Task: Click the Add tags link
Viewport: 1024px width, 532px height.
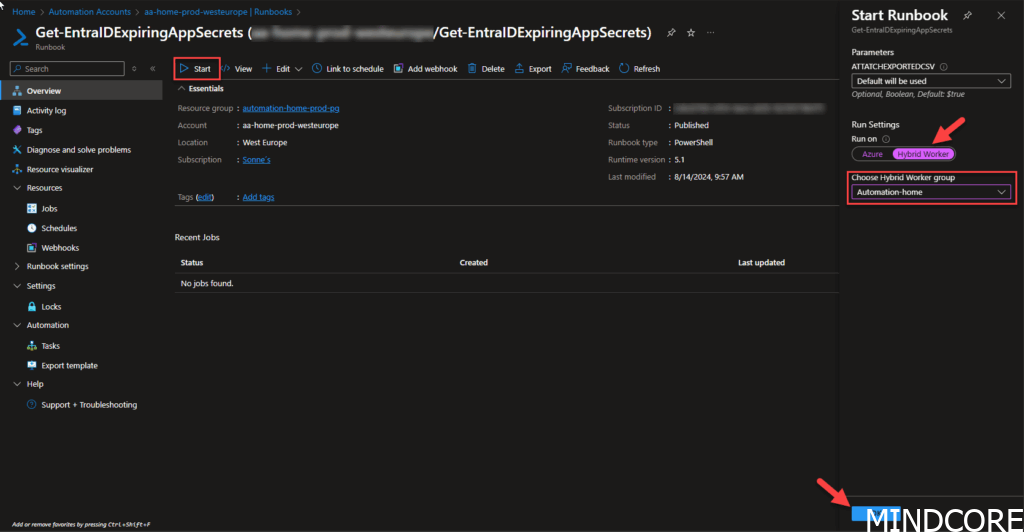Action: coord(258,197)
